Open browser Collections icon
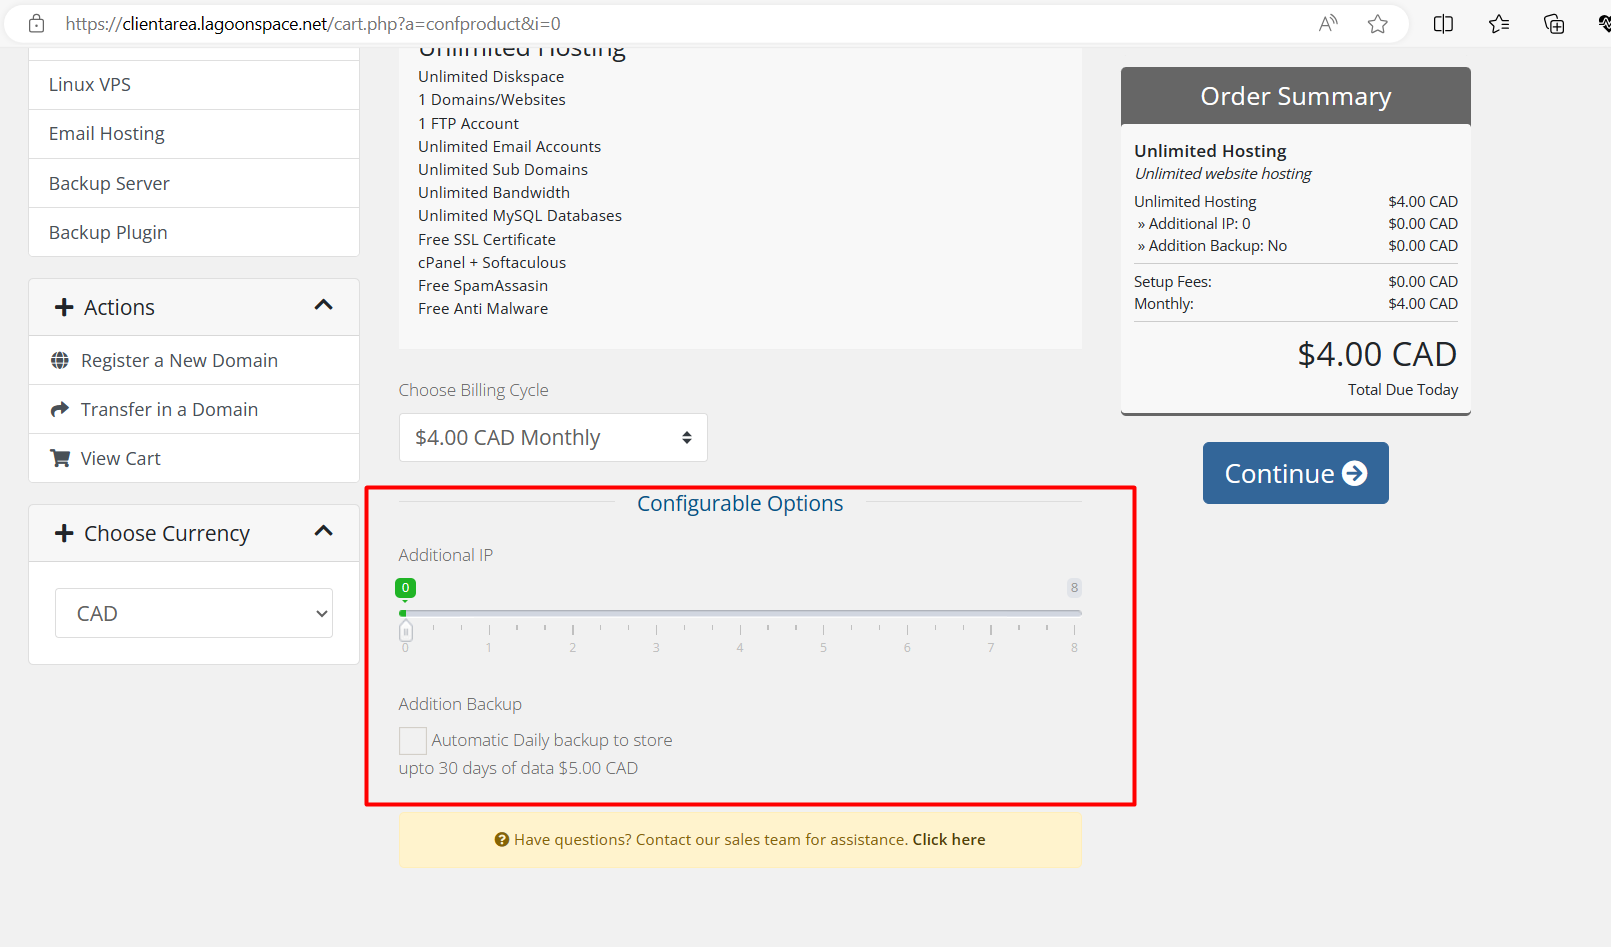The height and width of the screenshot is (947, 1611). click(x=1554, y=24)
